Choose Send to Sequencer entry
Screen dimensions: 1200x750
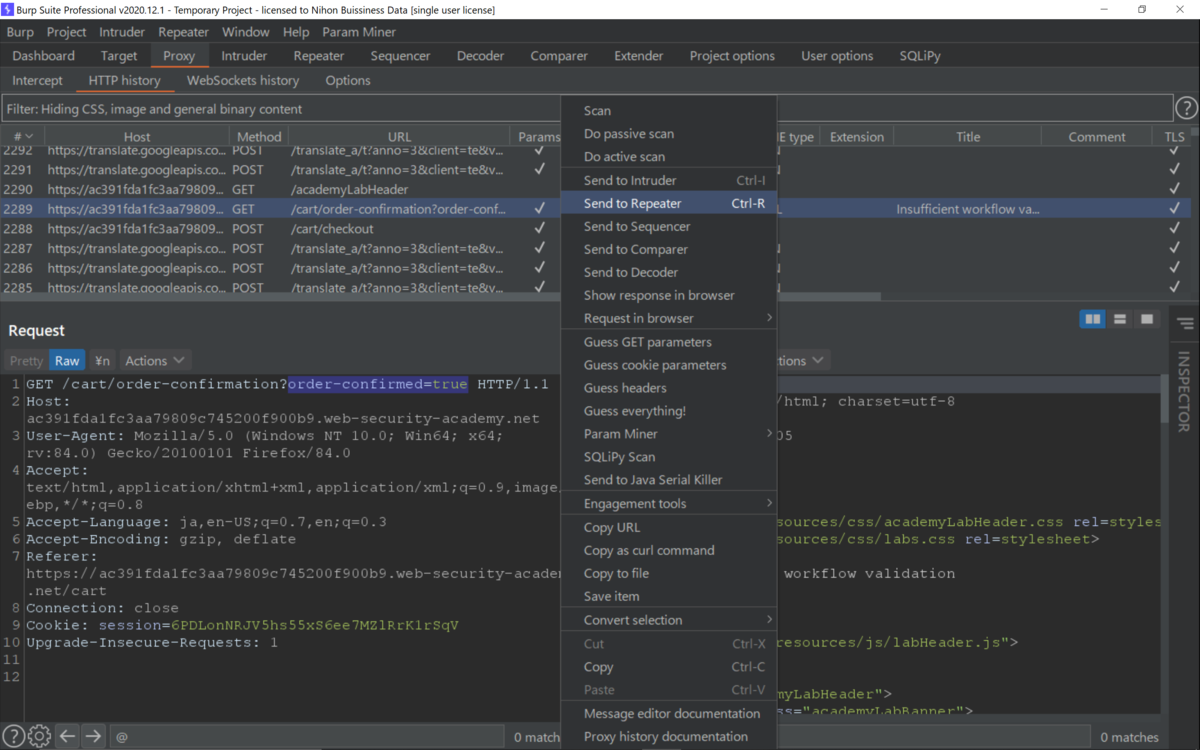(x=669, y=226)
